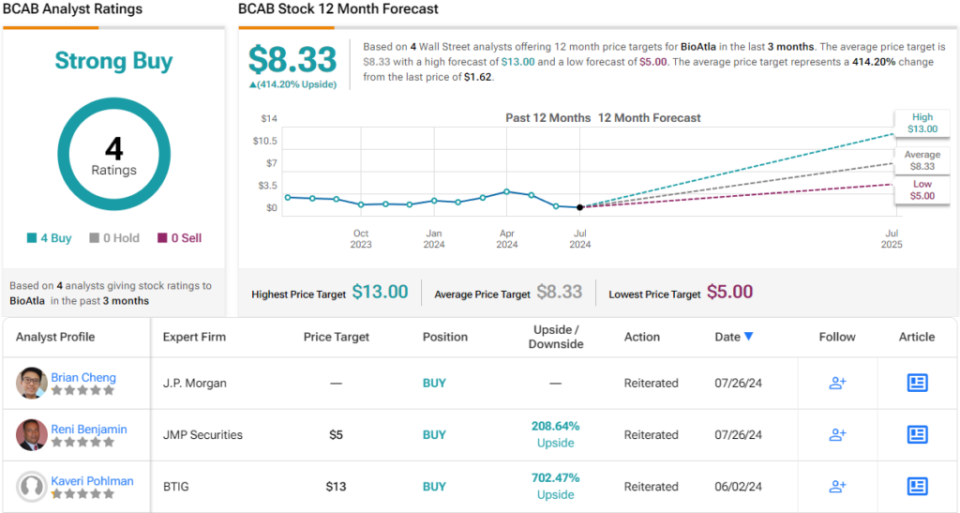Screen dimensions: 960x513
Task: Click the Low $5.00 forecast label on chart
Action: (x=922, y=190)
